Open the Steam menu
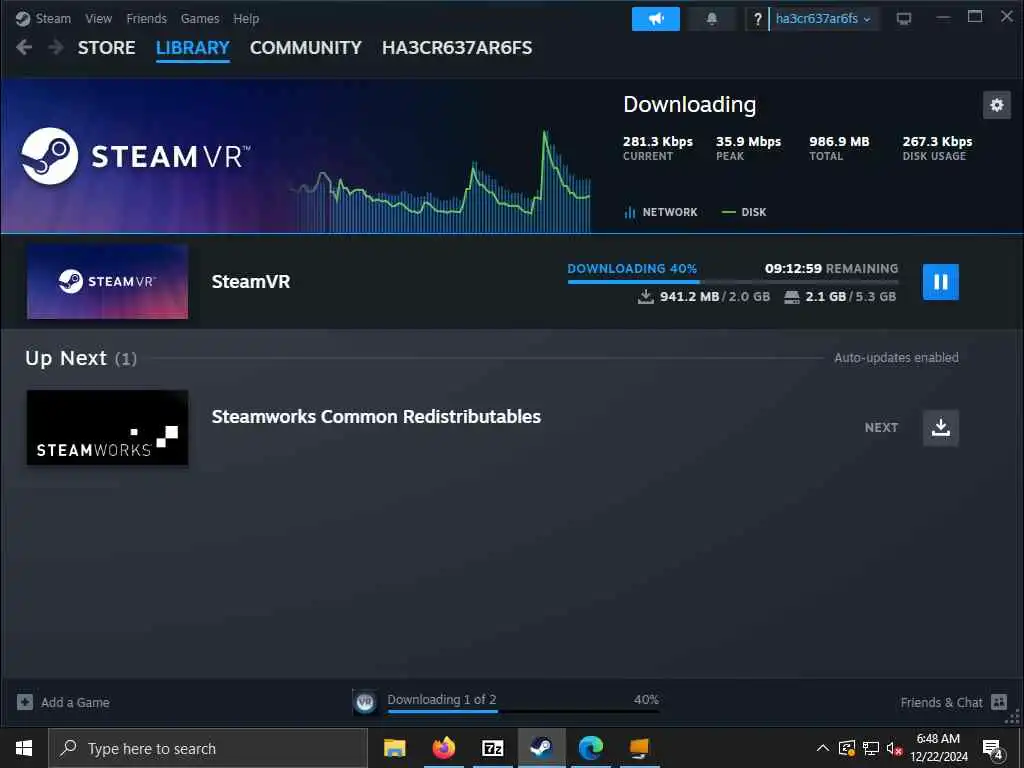The width and height of the screenshot is (1024, 768). coord(53,18)
